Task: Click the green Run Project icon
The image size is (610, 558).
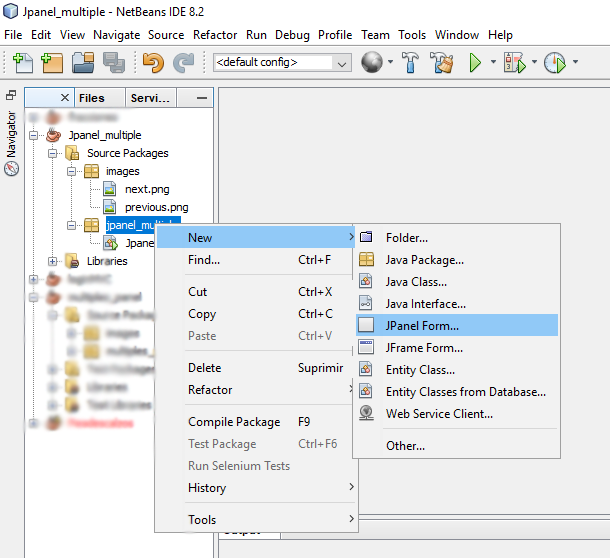Action: 475,62
